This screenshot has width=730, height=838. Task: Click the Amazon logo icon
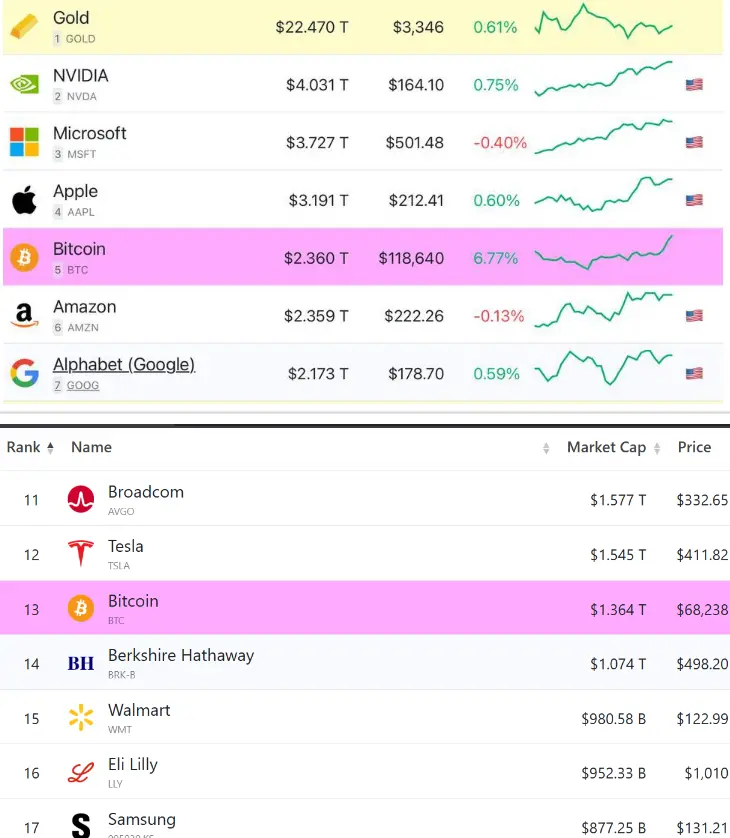point(24,316)
